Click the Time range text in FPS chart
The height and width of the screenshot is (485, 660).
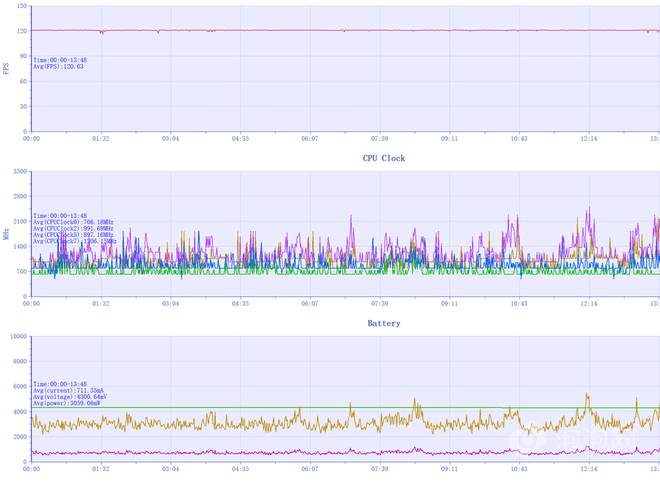click(x=59, y=60)
